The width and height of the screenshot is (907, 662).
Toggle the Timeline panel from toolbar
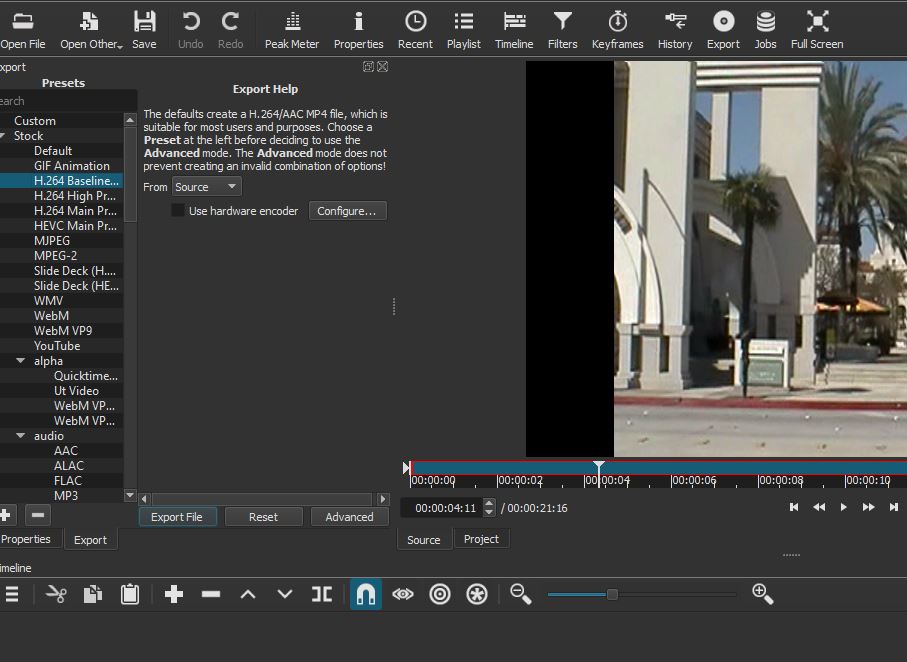click(x=514, y=30)
